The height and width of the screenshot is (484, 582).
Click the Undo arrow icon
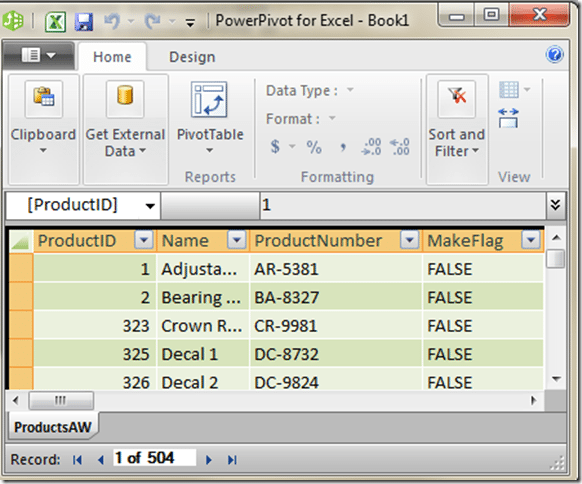pyautogui.click(x=112, y=21)
